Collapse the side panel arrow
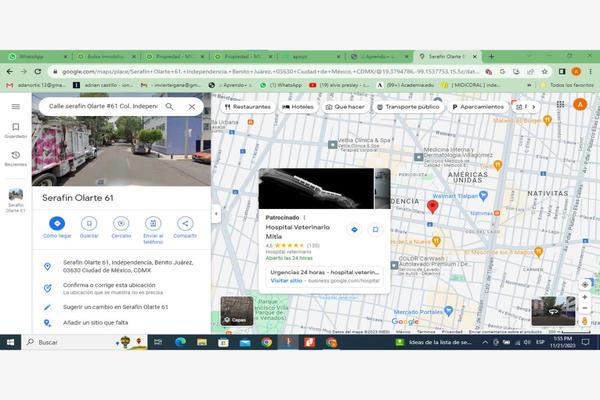600x400 pixels. point(216,214)
